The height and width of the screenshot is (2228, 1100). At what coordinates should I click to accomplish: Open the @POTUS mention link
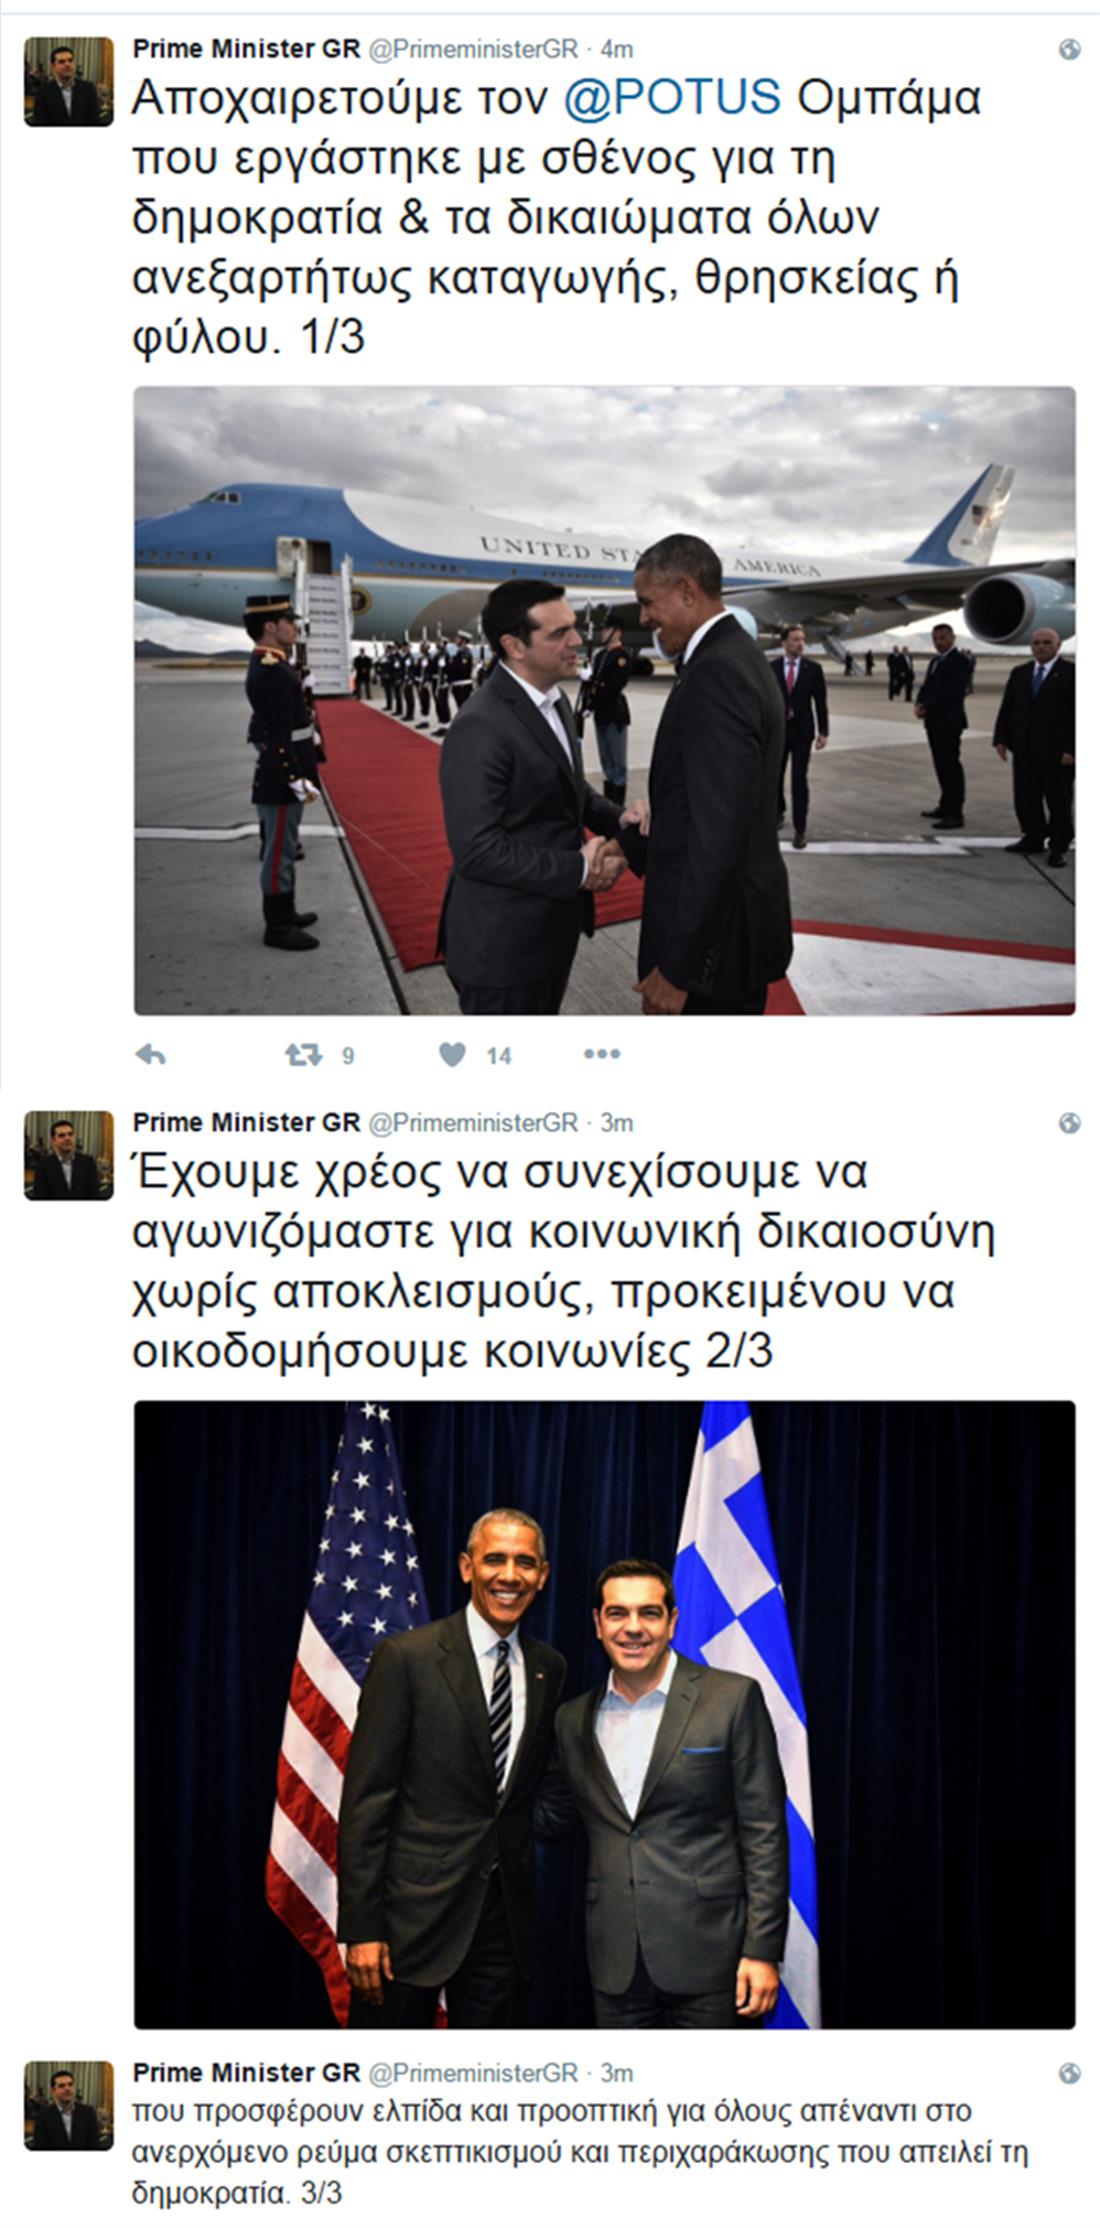click(672, 97)
